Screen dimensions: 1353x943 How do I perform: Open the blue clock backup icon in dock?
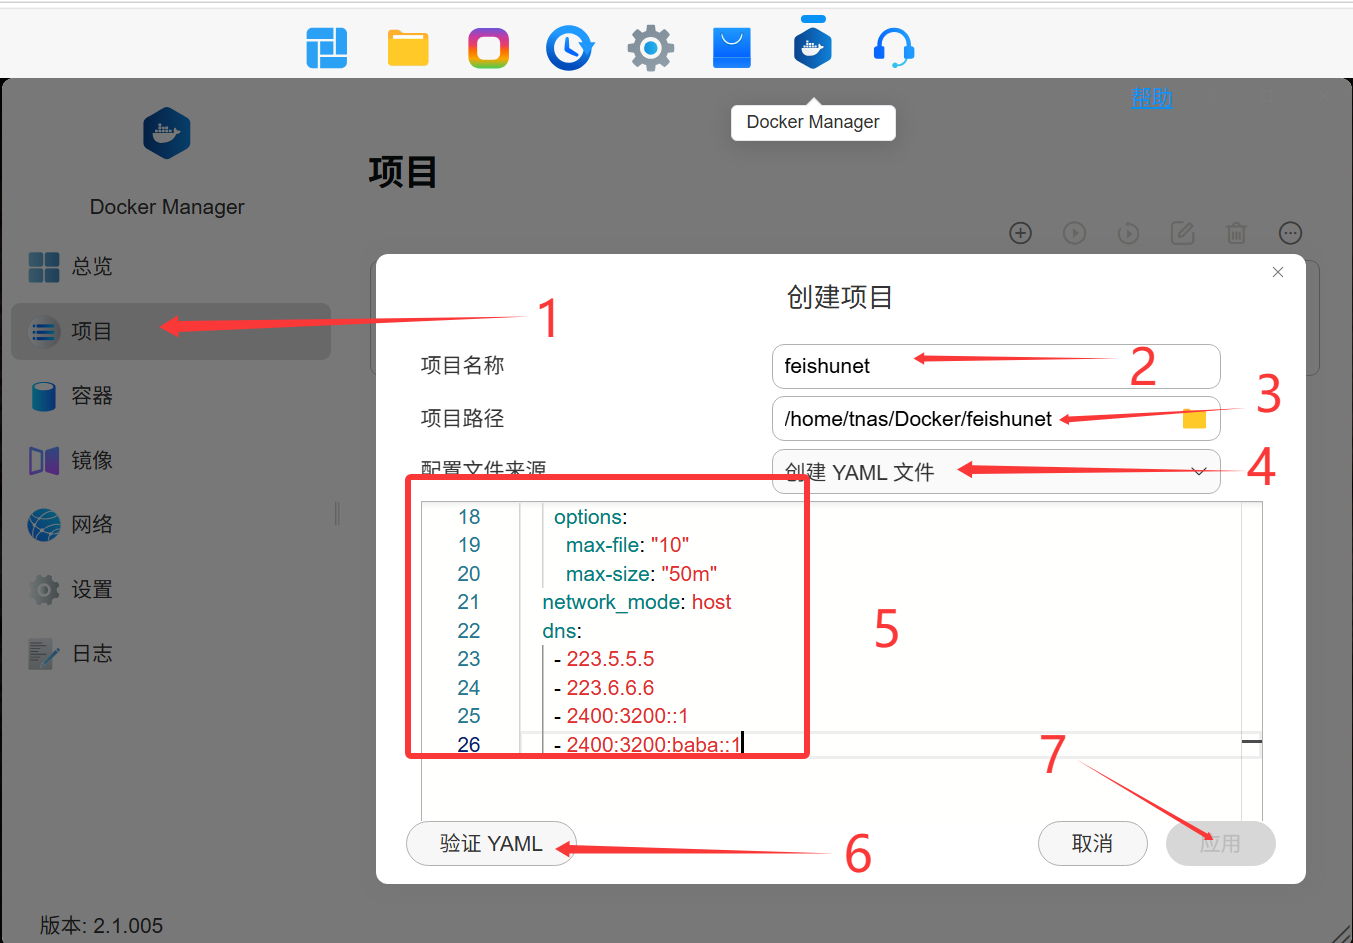(570, 47)
